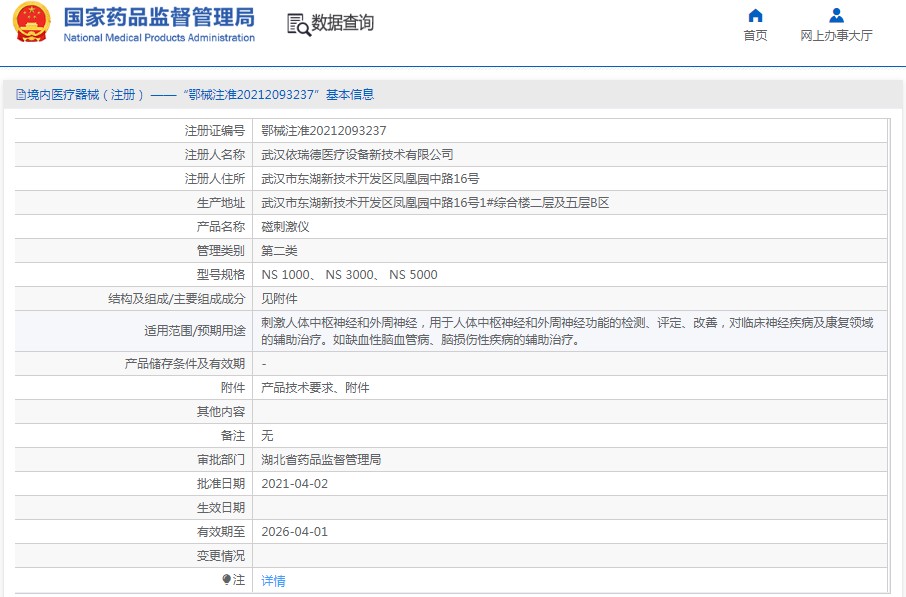906x597 pixels.
Task: Click the 批准日期 label
Action: coord(221,484)
